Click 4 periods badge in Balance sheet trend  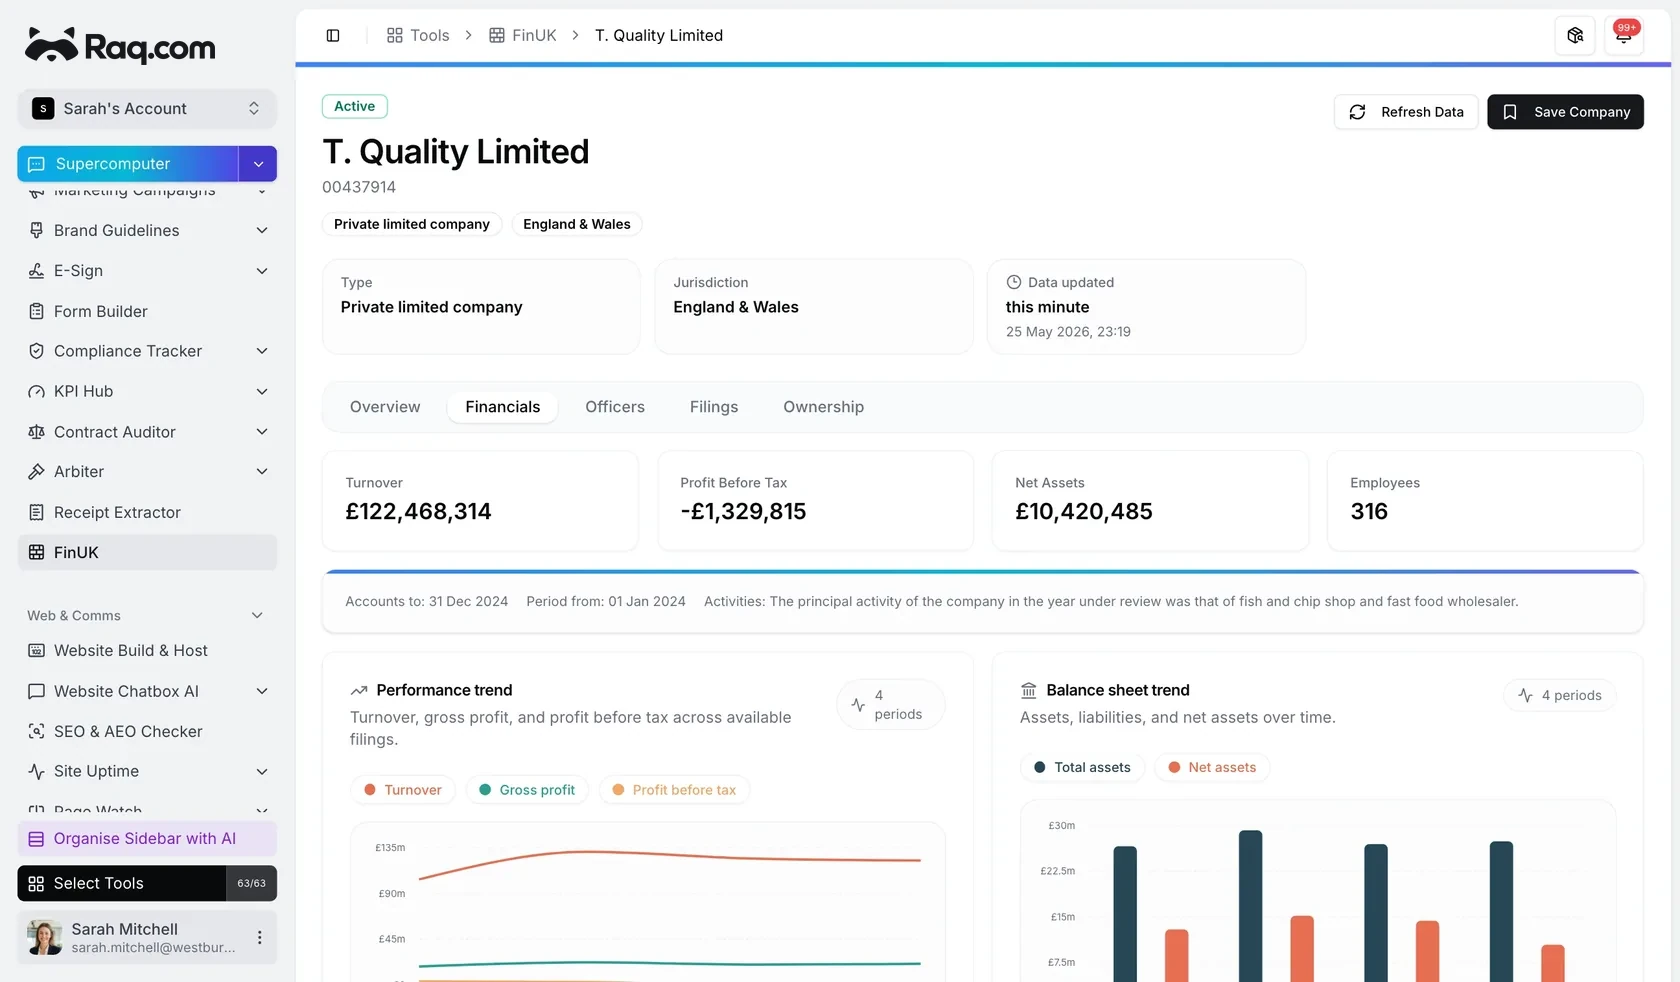1559,696
